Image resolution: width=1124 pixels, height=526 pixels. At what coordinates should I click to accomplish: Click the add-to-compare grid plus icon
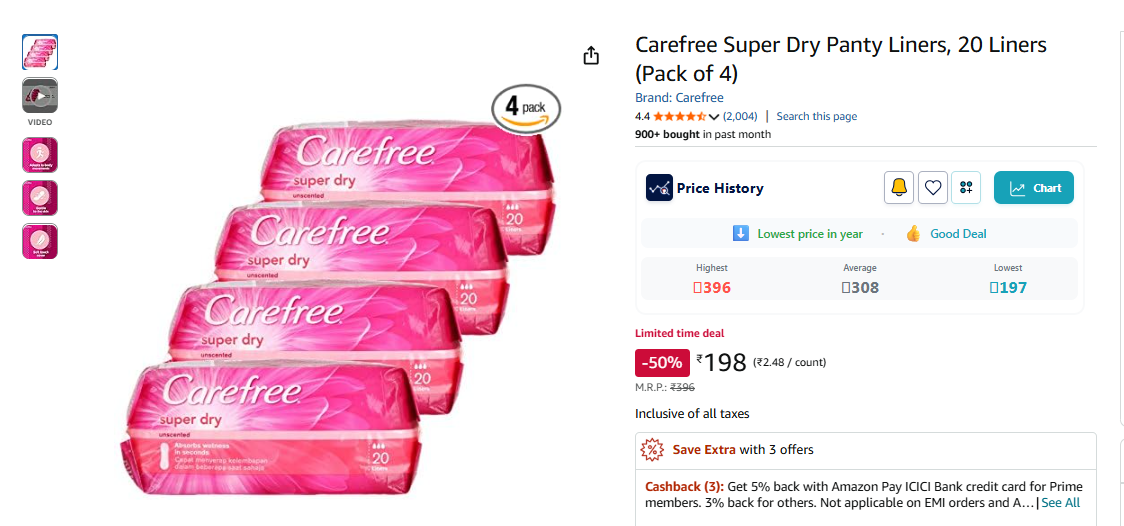click(x=966, y=188)
